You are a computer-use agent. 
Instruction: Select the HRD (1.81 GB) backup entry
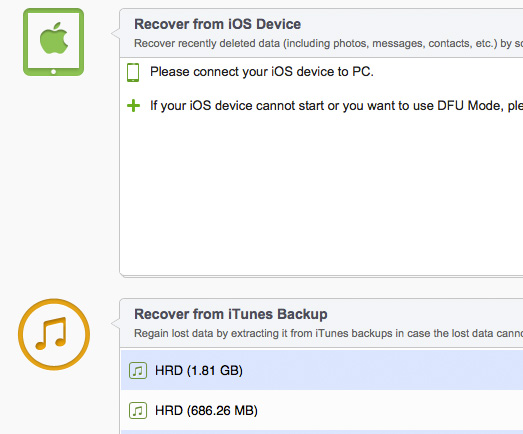point(322,370)
